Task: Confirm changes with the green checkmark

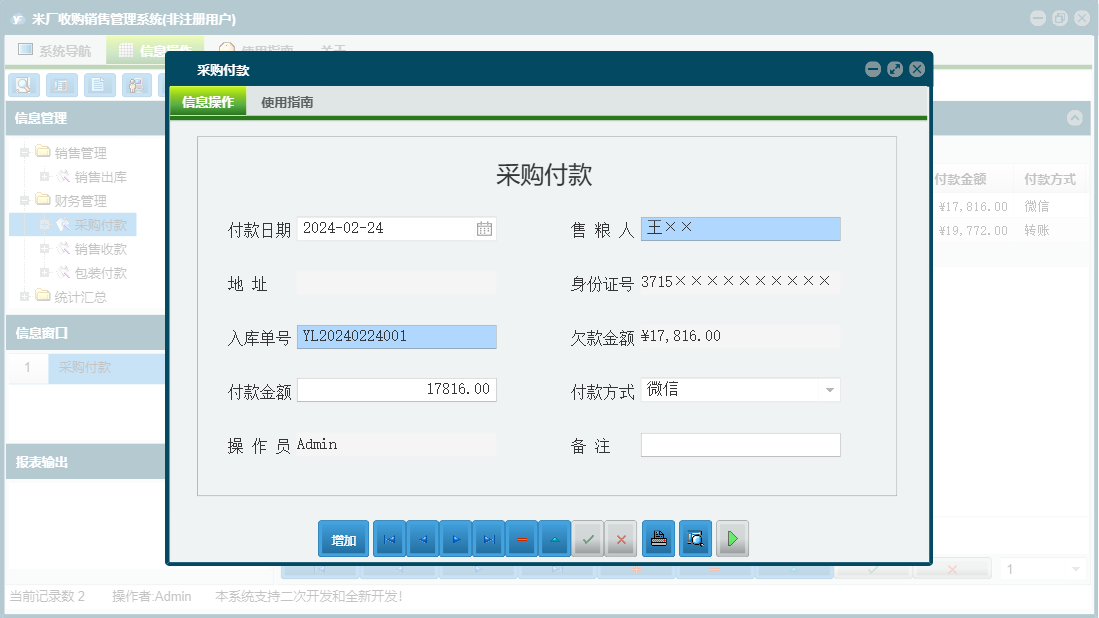Action: 588,538
